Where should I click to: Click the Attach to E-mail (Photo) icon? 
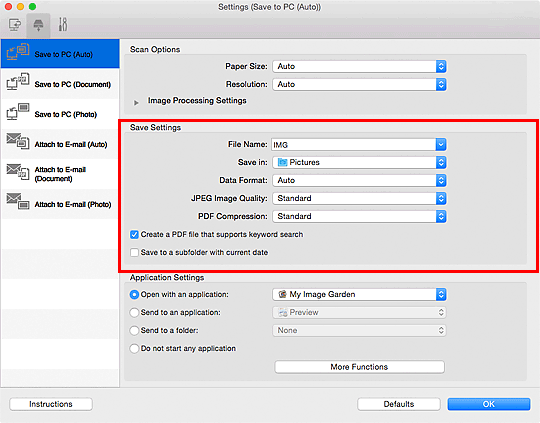(18, 201)
